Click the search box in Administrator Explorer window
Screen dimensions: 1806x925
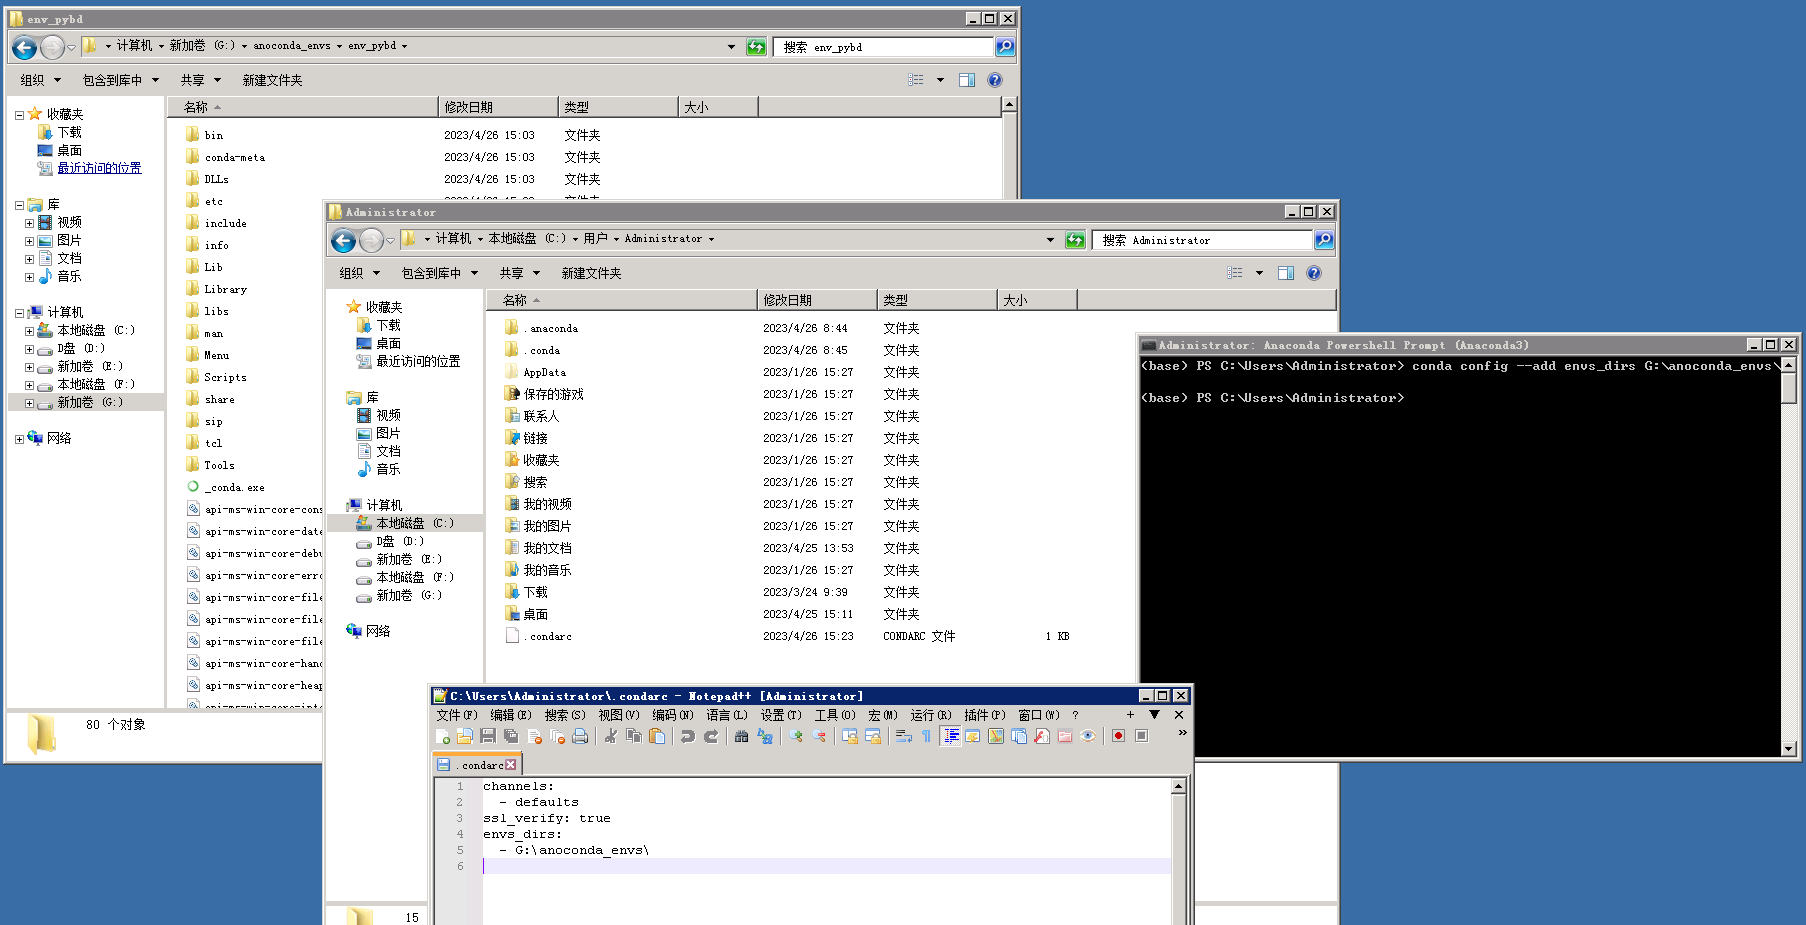[1200, 240]
